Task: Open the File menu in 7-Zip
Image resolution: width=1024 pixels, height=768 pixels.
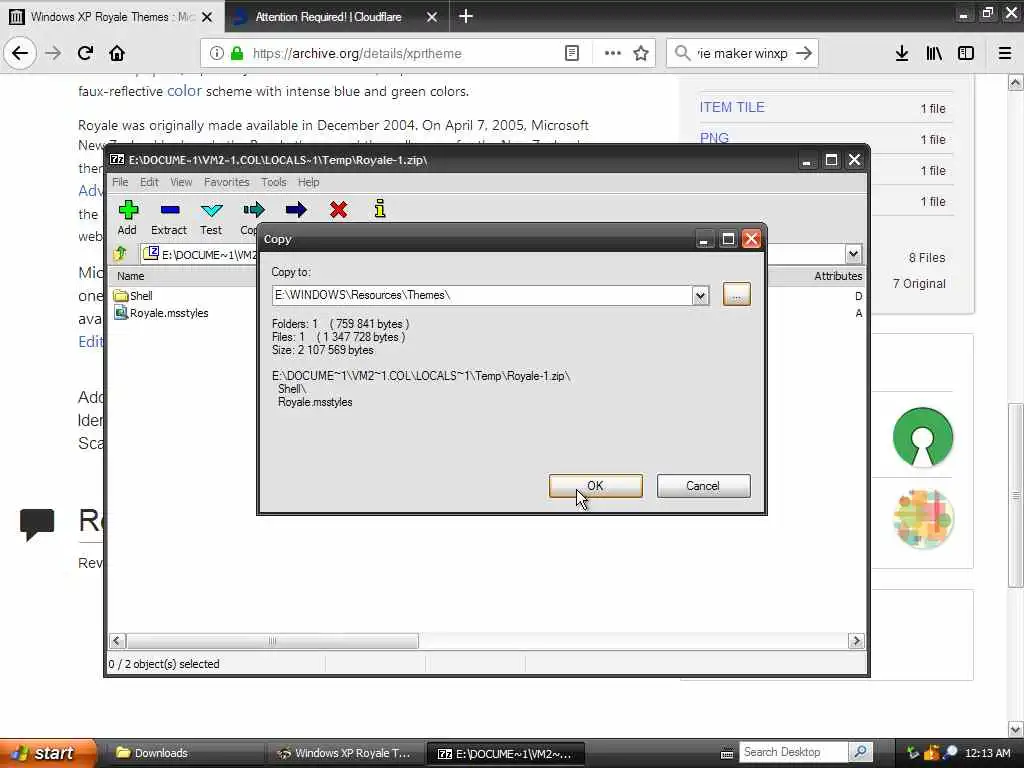Action: click(120, 182)
